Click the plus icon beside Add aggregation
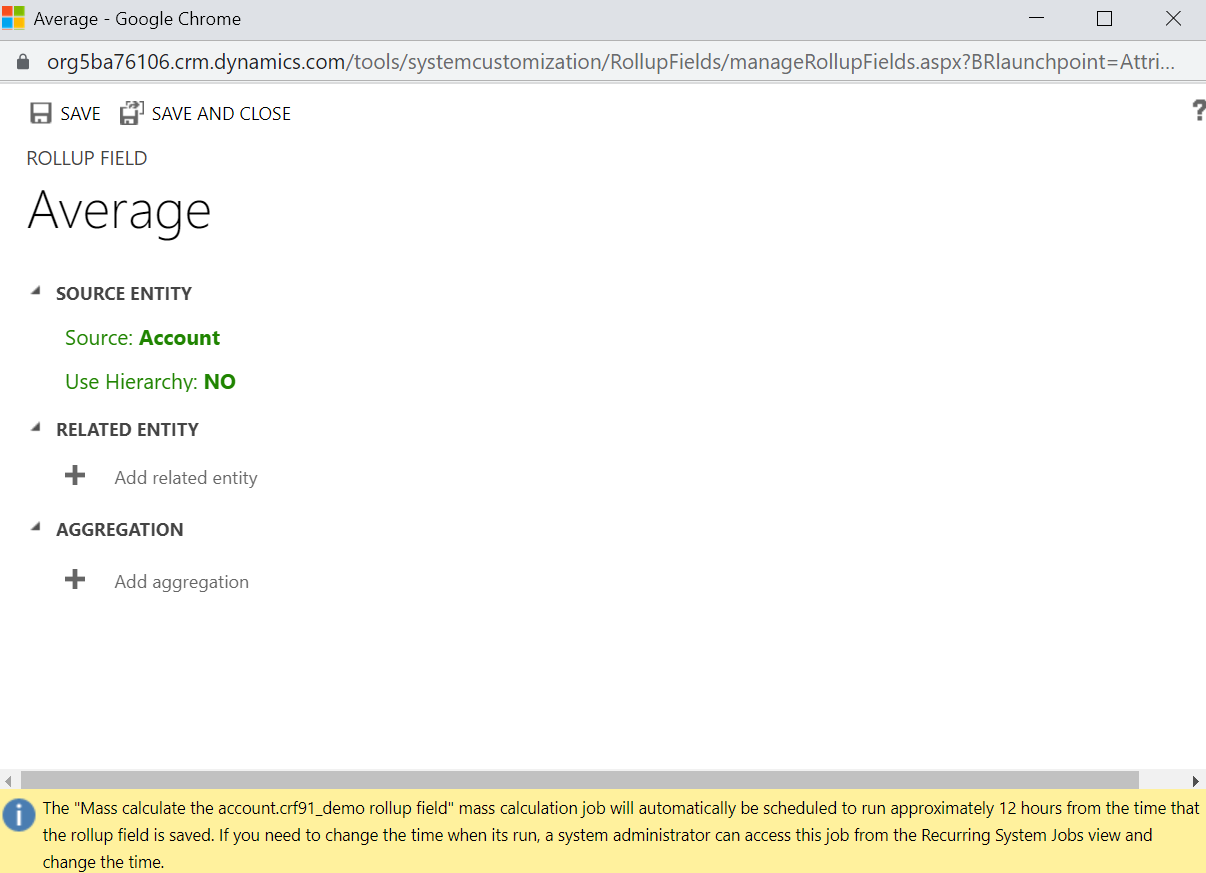Screen dimensions: 1206x873 75,580
